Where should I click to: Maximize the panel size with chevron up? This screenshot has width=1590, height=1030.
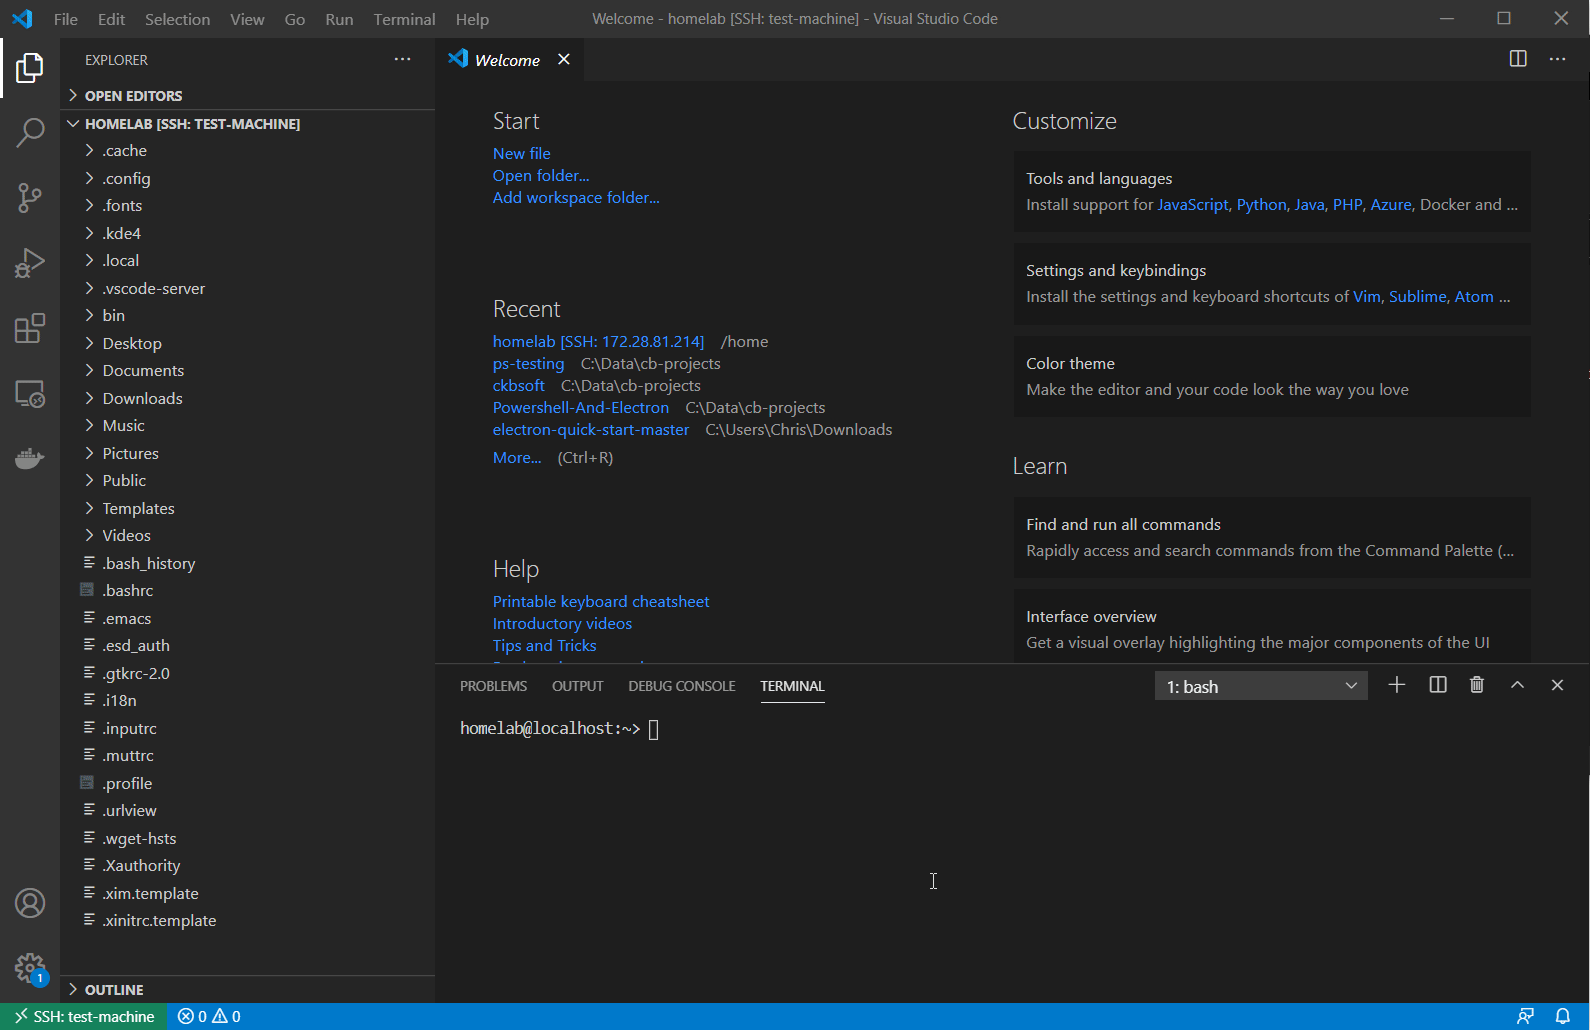pyautogui.click(x=1517, y=685)
